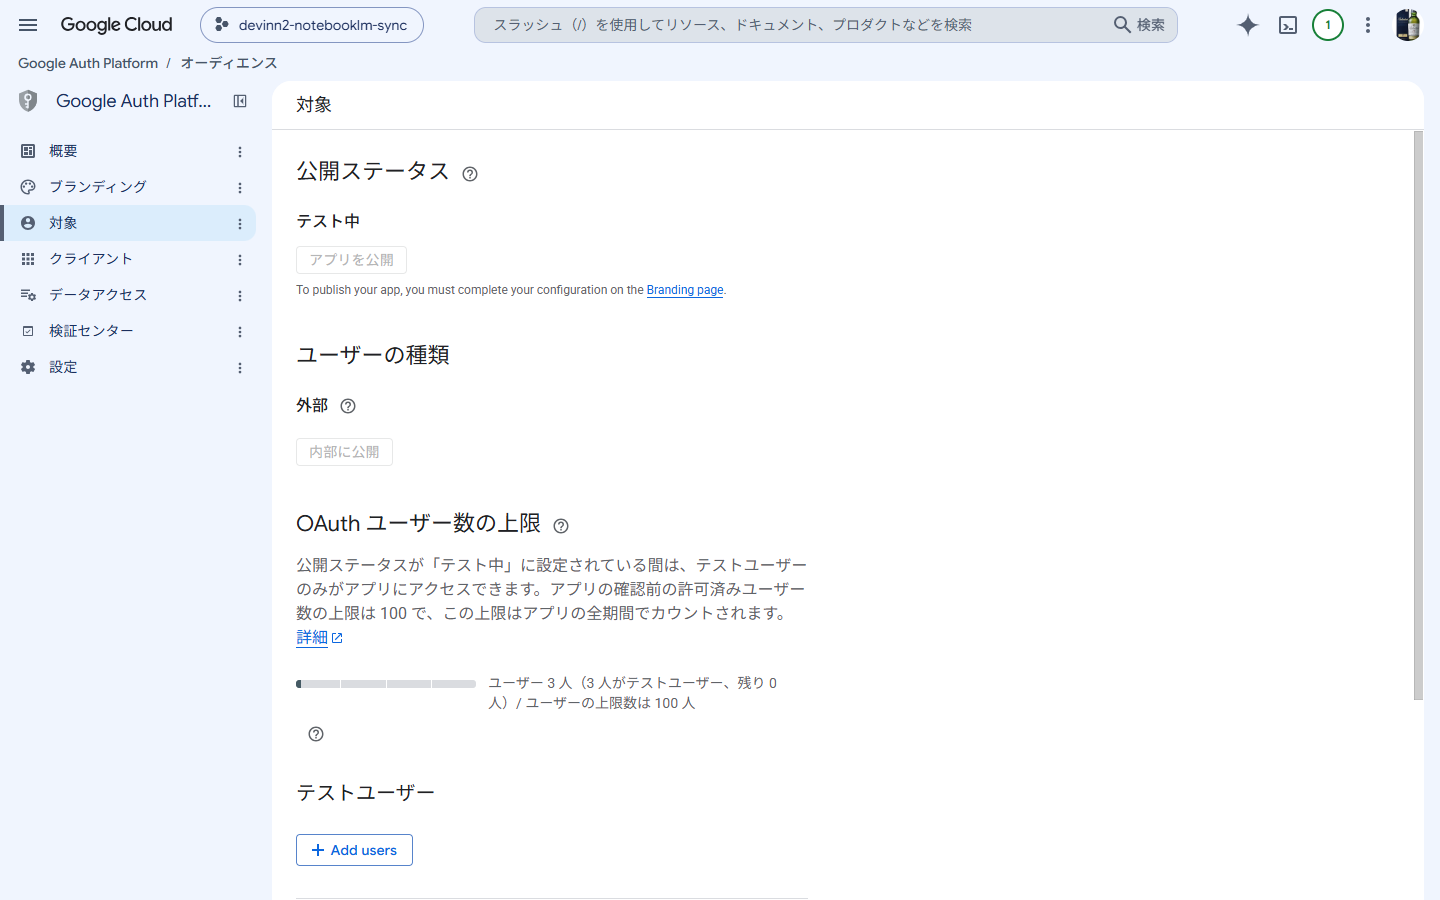Open the 設定 navigation item

click(x=128, y=367)
